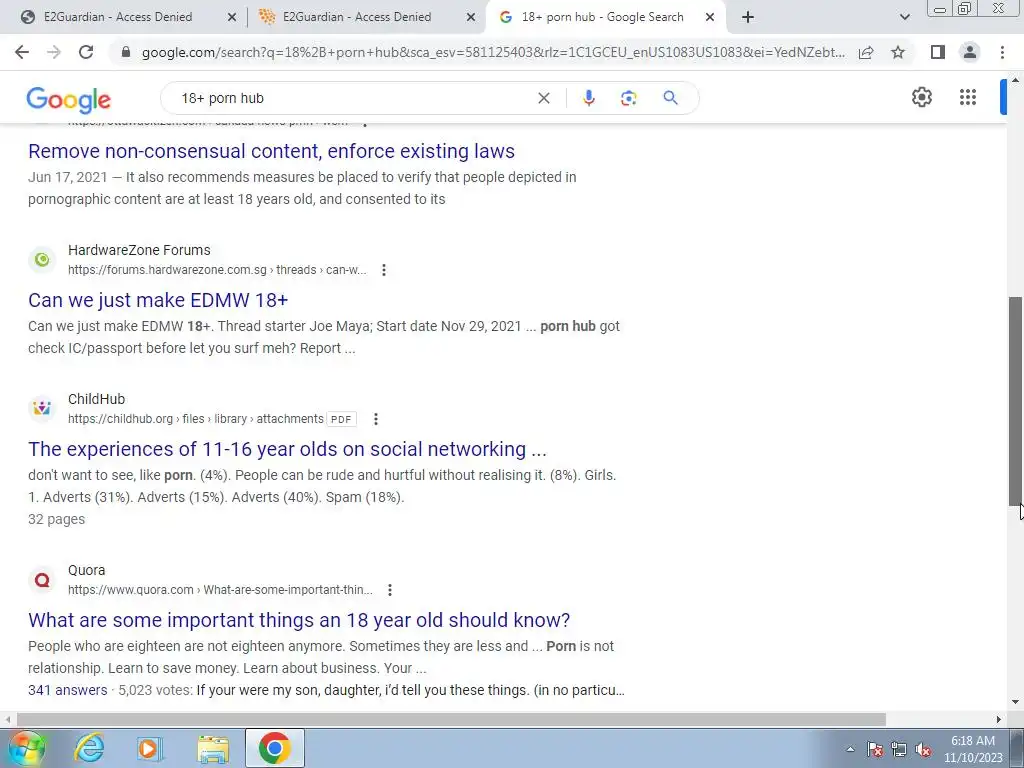Submit search with the magnifier icon
This screenshot has height=768, width=1024.
tap(670, 98)
